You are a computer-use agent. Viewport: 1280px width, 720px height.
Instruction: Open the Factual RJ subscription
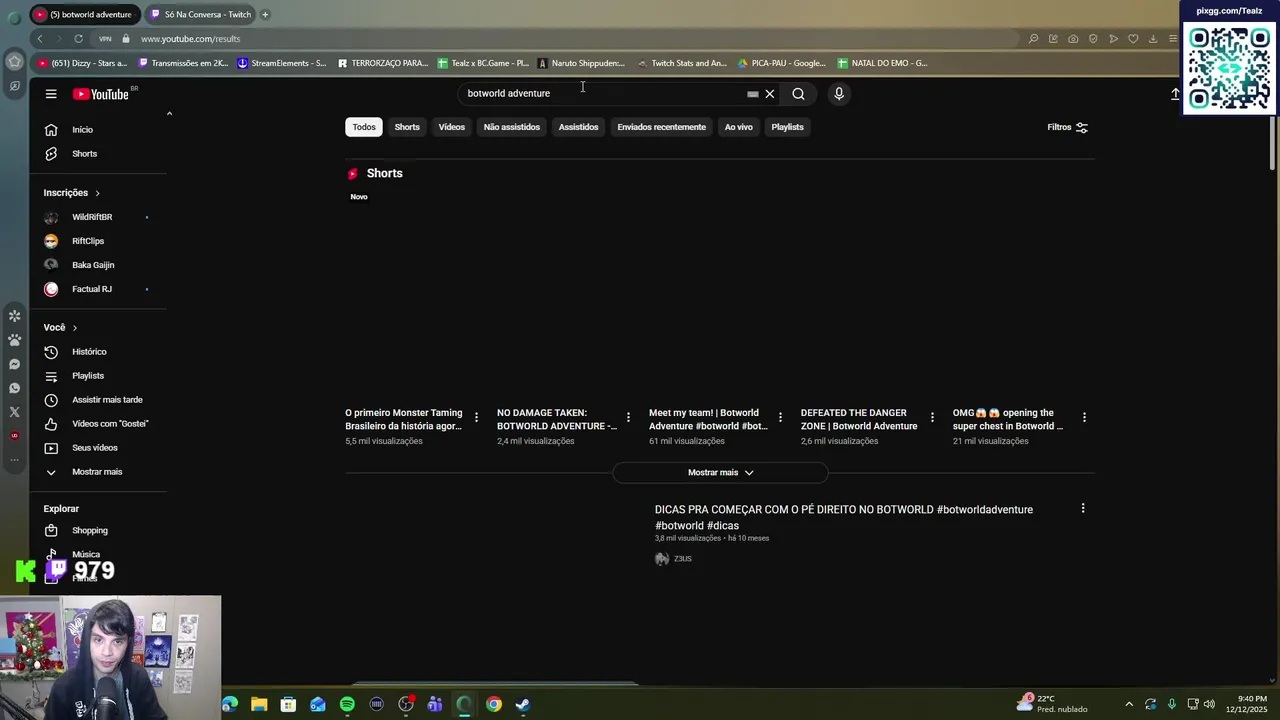[98, 289]
